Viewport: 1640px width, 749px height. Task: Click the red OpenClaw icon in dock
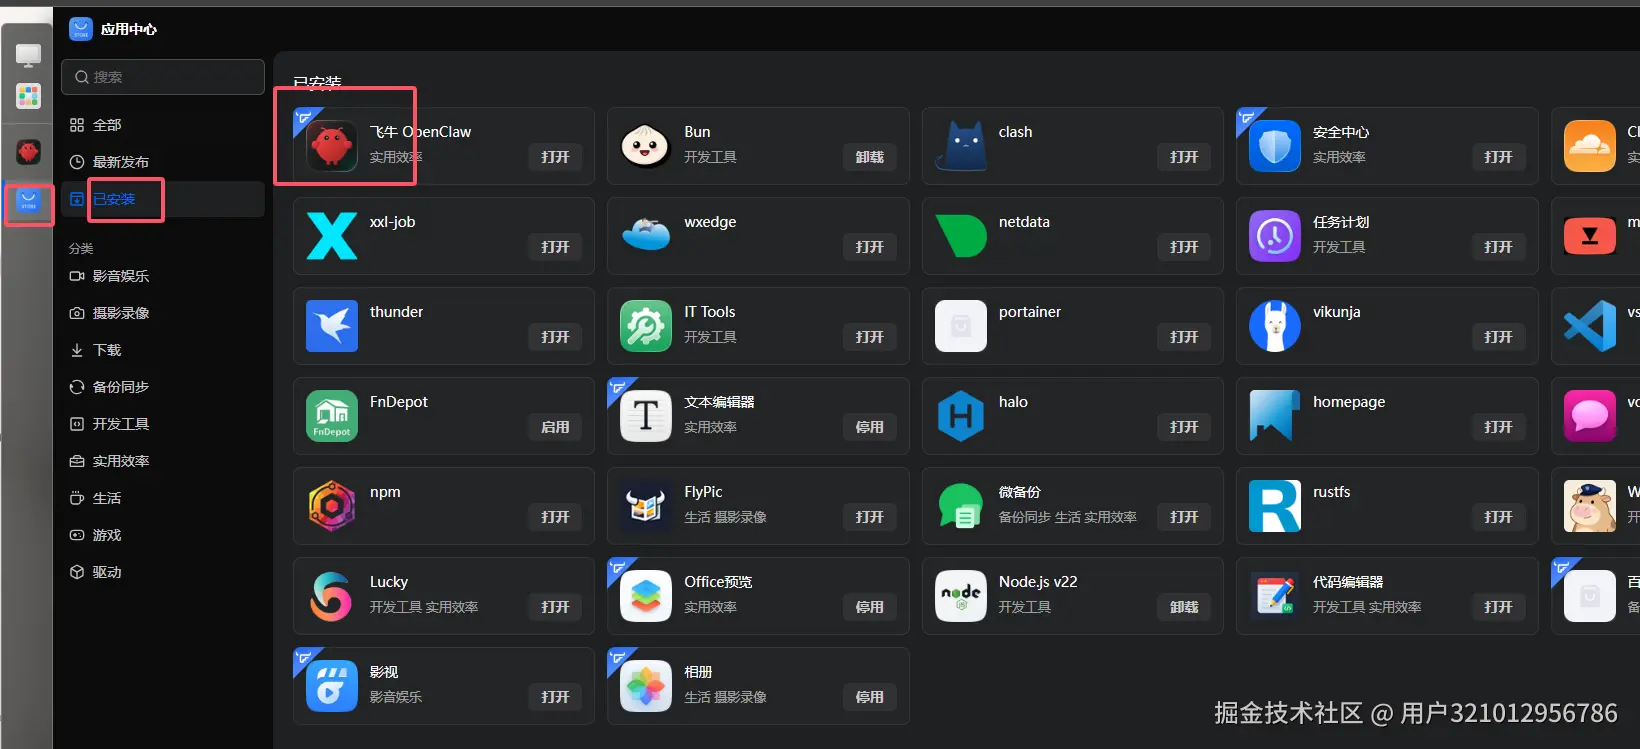point(28,152)
